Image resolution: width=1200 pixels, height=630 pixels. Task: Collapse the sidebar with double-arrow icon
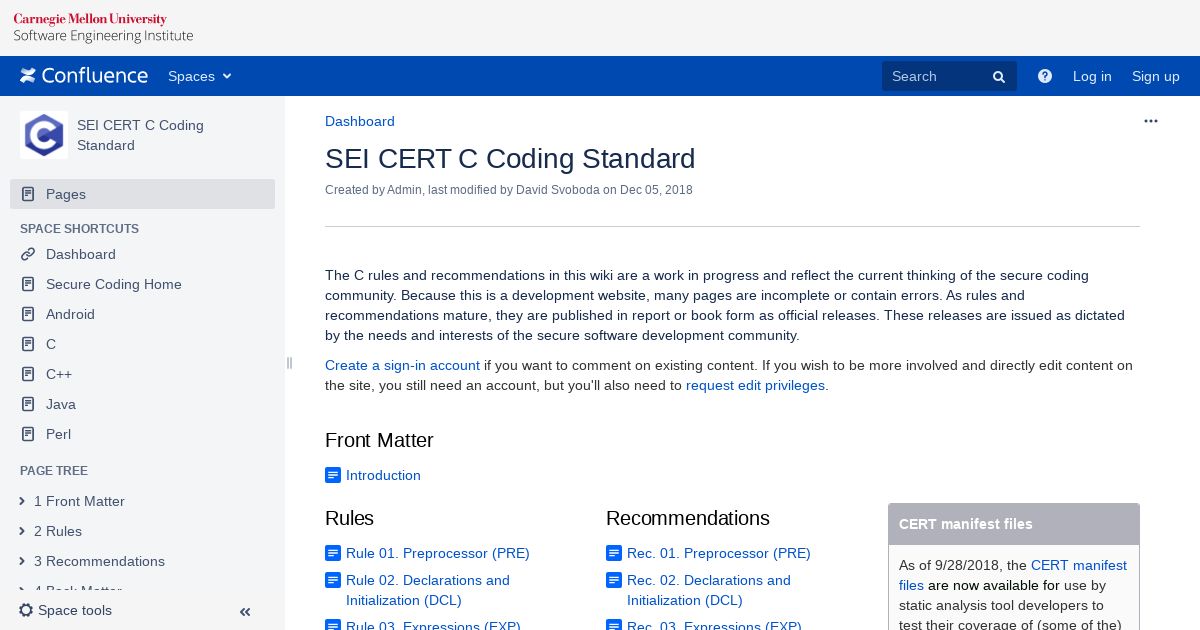point(245,612)
